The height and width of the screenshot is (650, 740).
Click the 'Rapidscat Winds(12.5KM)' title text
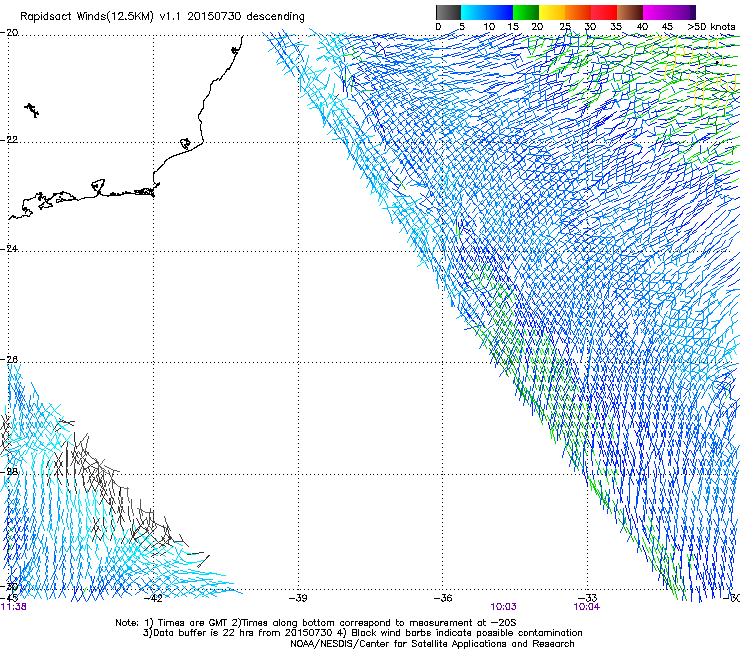click(x=87, y=17)
